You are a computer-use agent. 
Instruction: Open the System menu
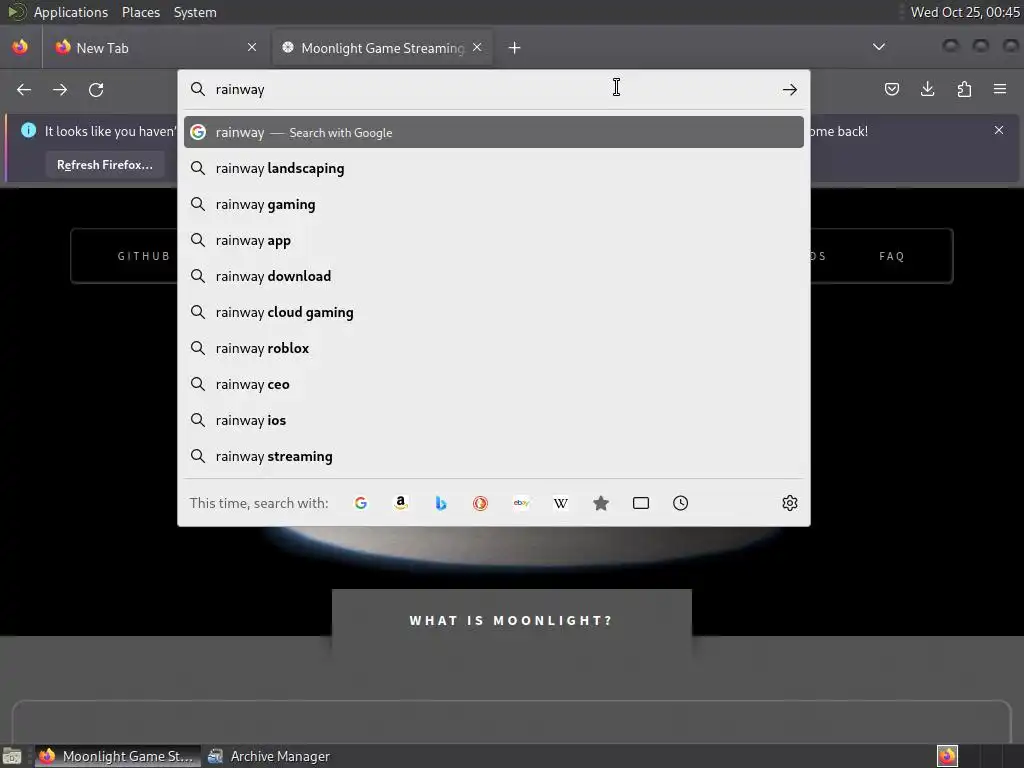click(x=195, y=12)
